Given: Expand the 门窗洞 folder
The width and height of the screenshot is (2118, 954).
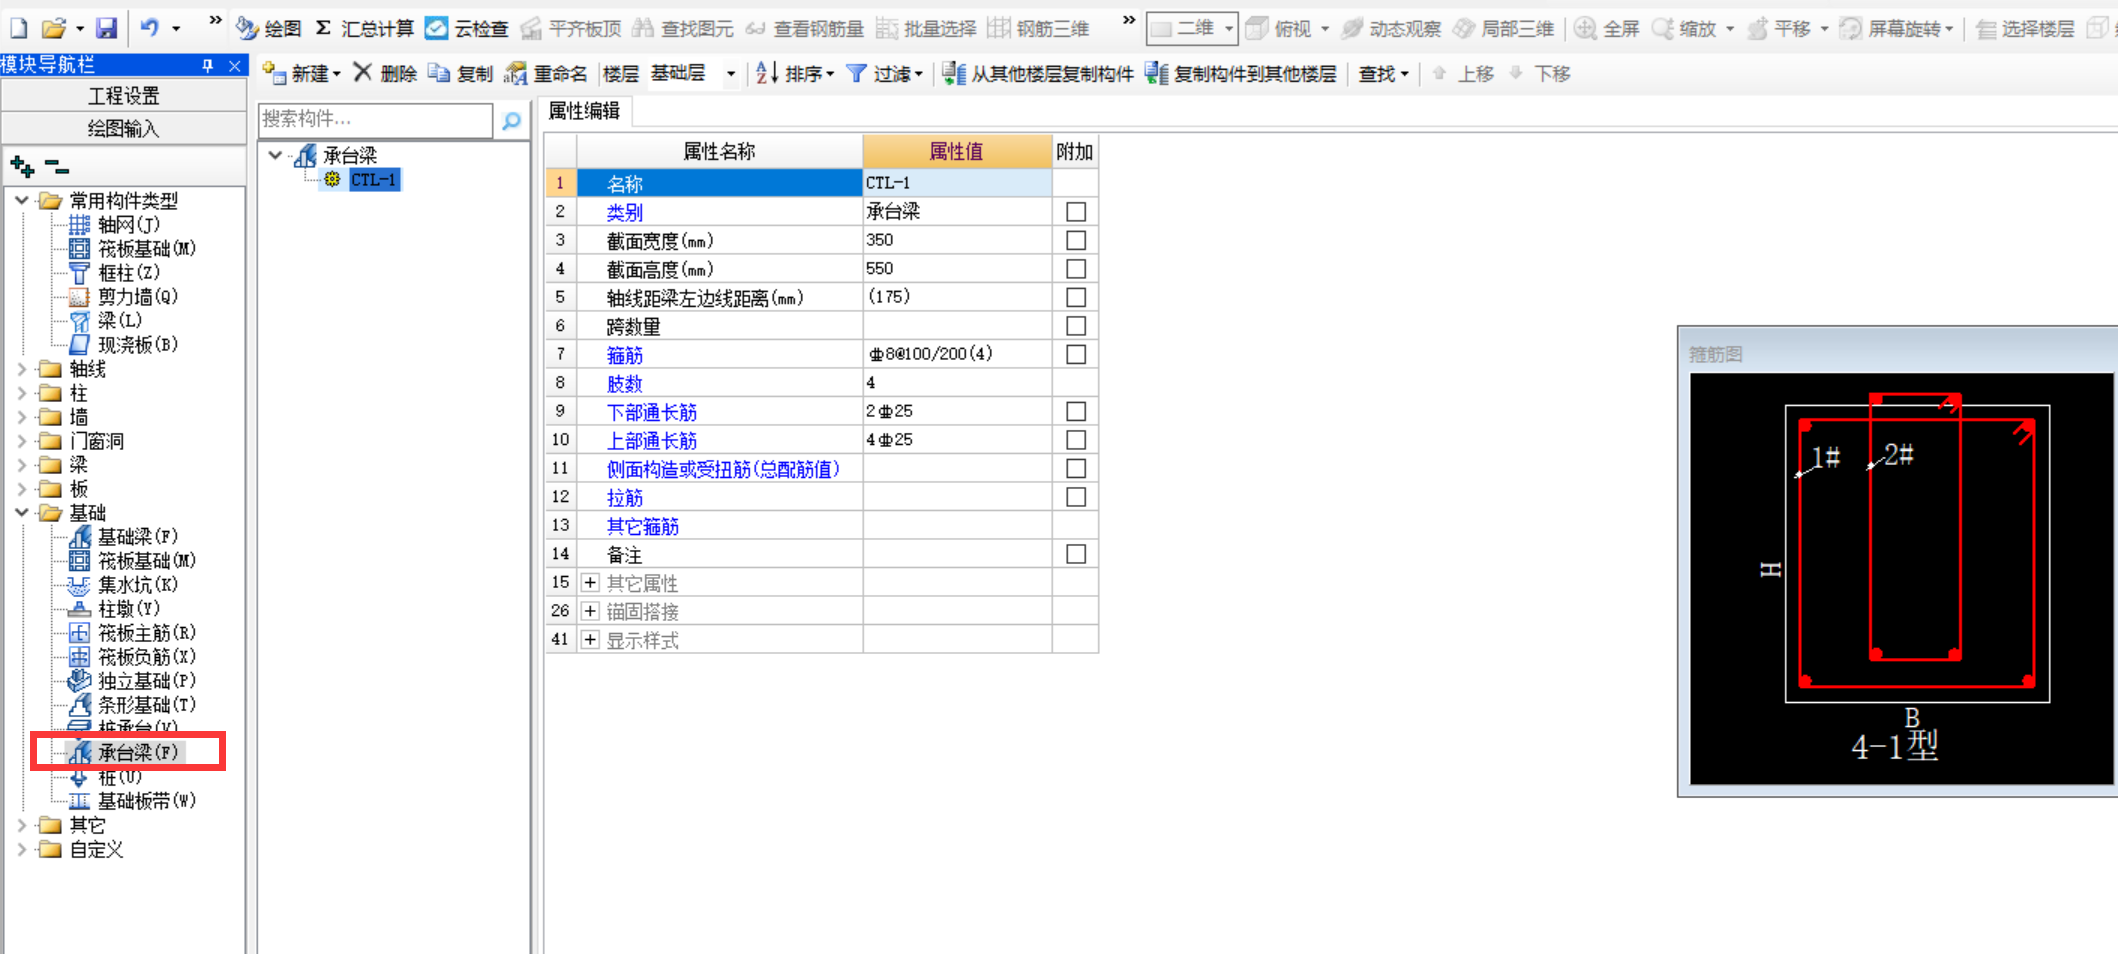Looking at the screenshot, I should [x=21, y=441].
